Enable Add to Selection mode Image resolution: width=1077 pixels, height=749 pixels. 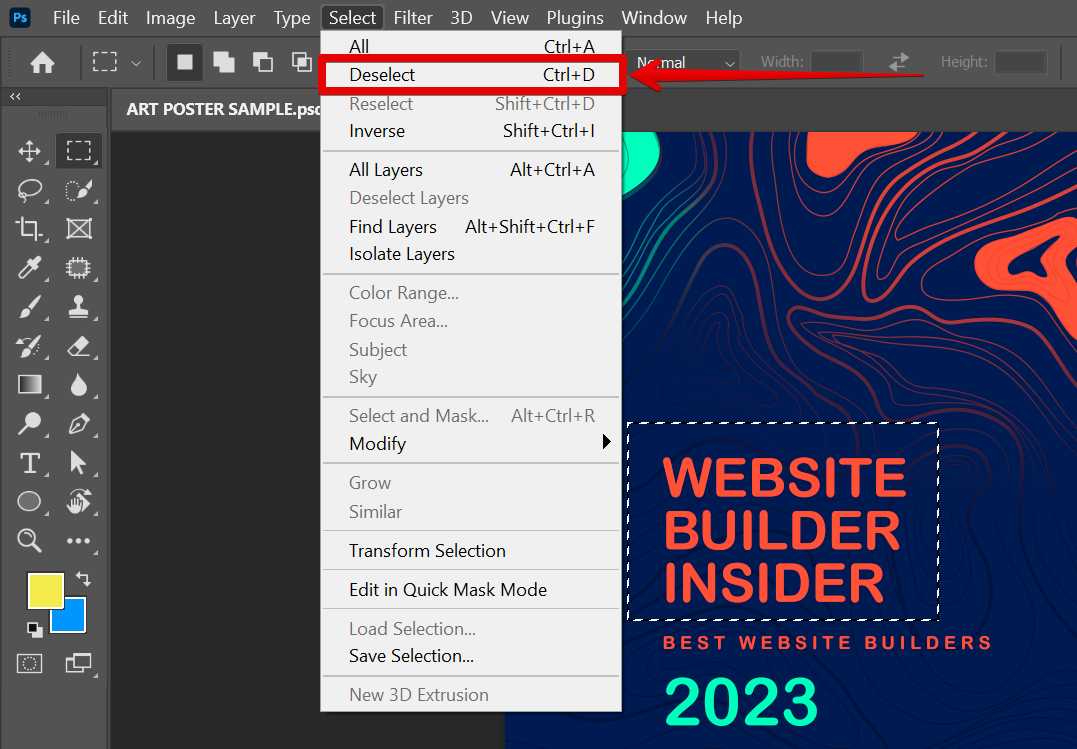click(223, 61)
